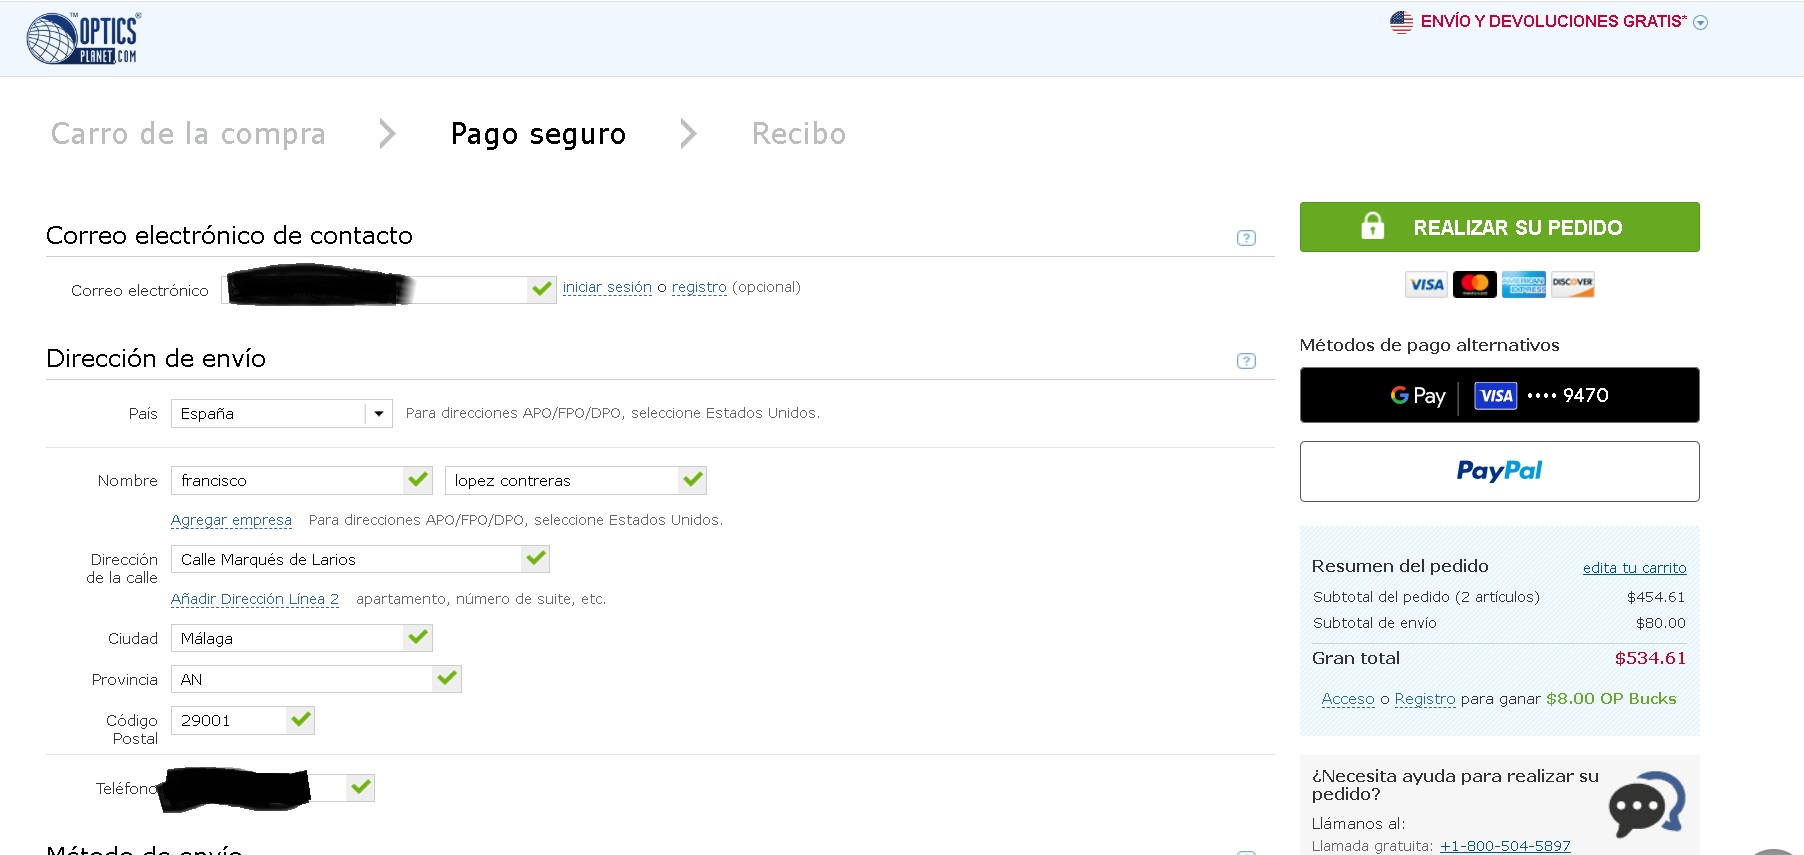1804x855 pixels.
Task: Click the Mastercard icon
Action: [1474, 285]
